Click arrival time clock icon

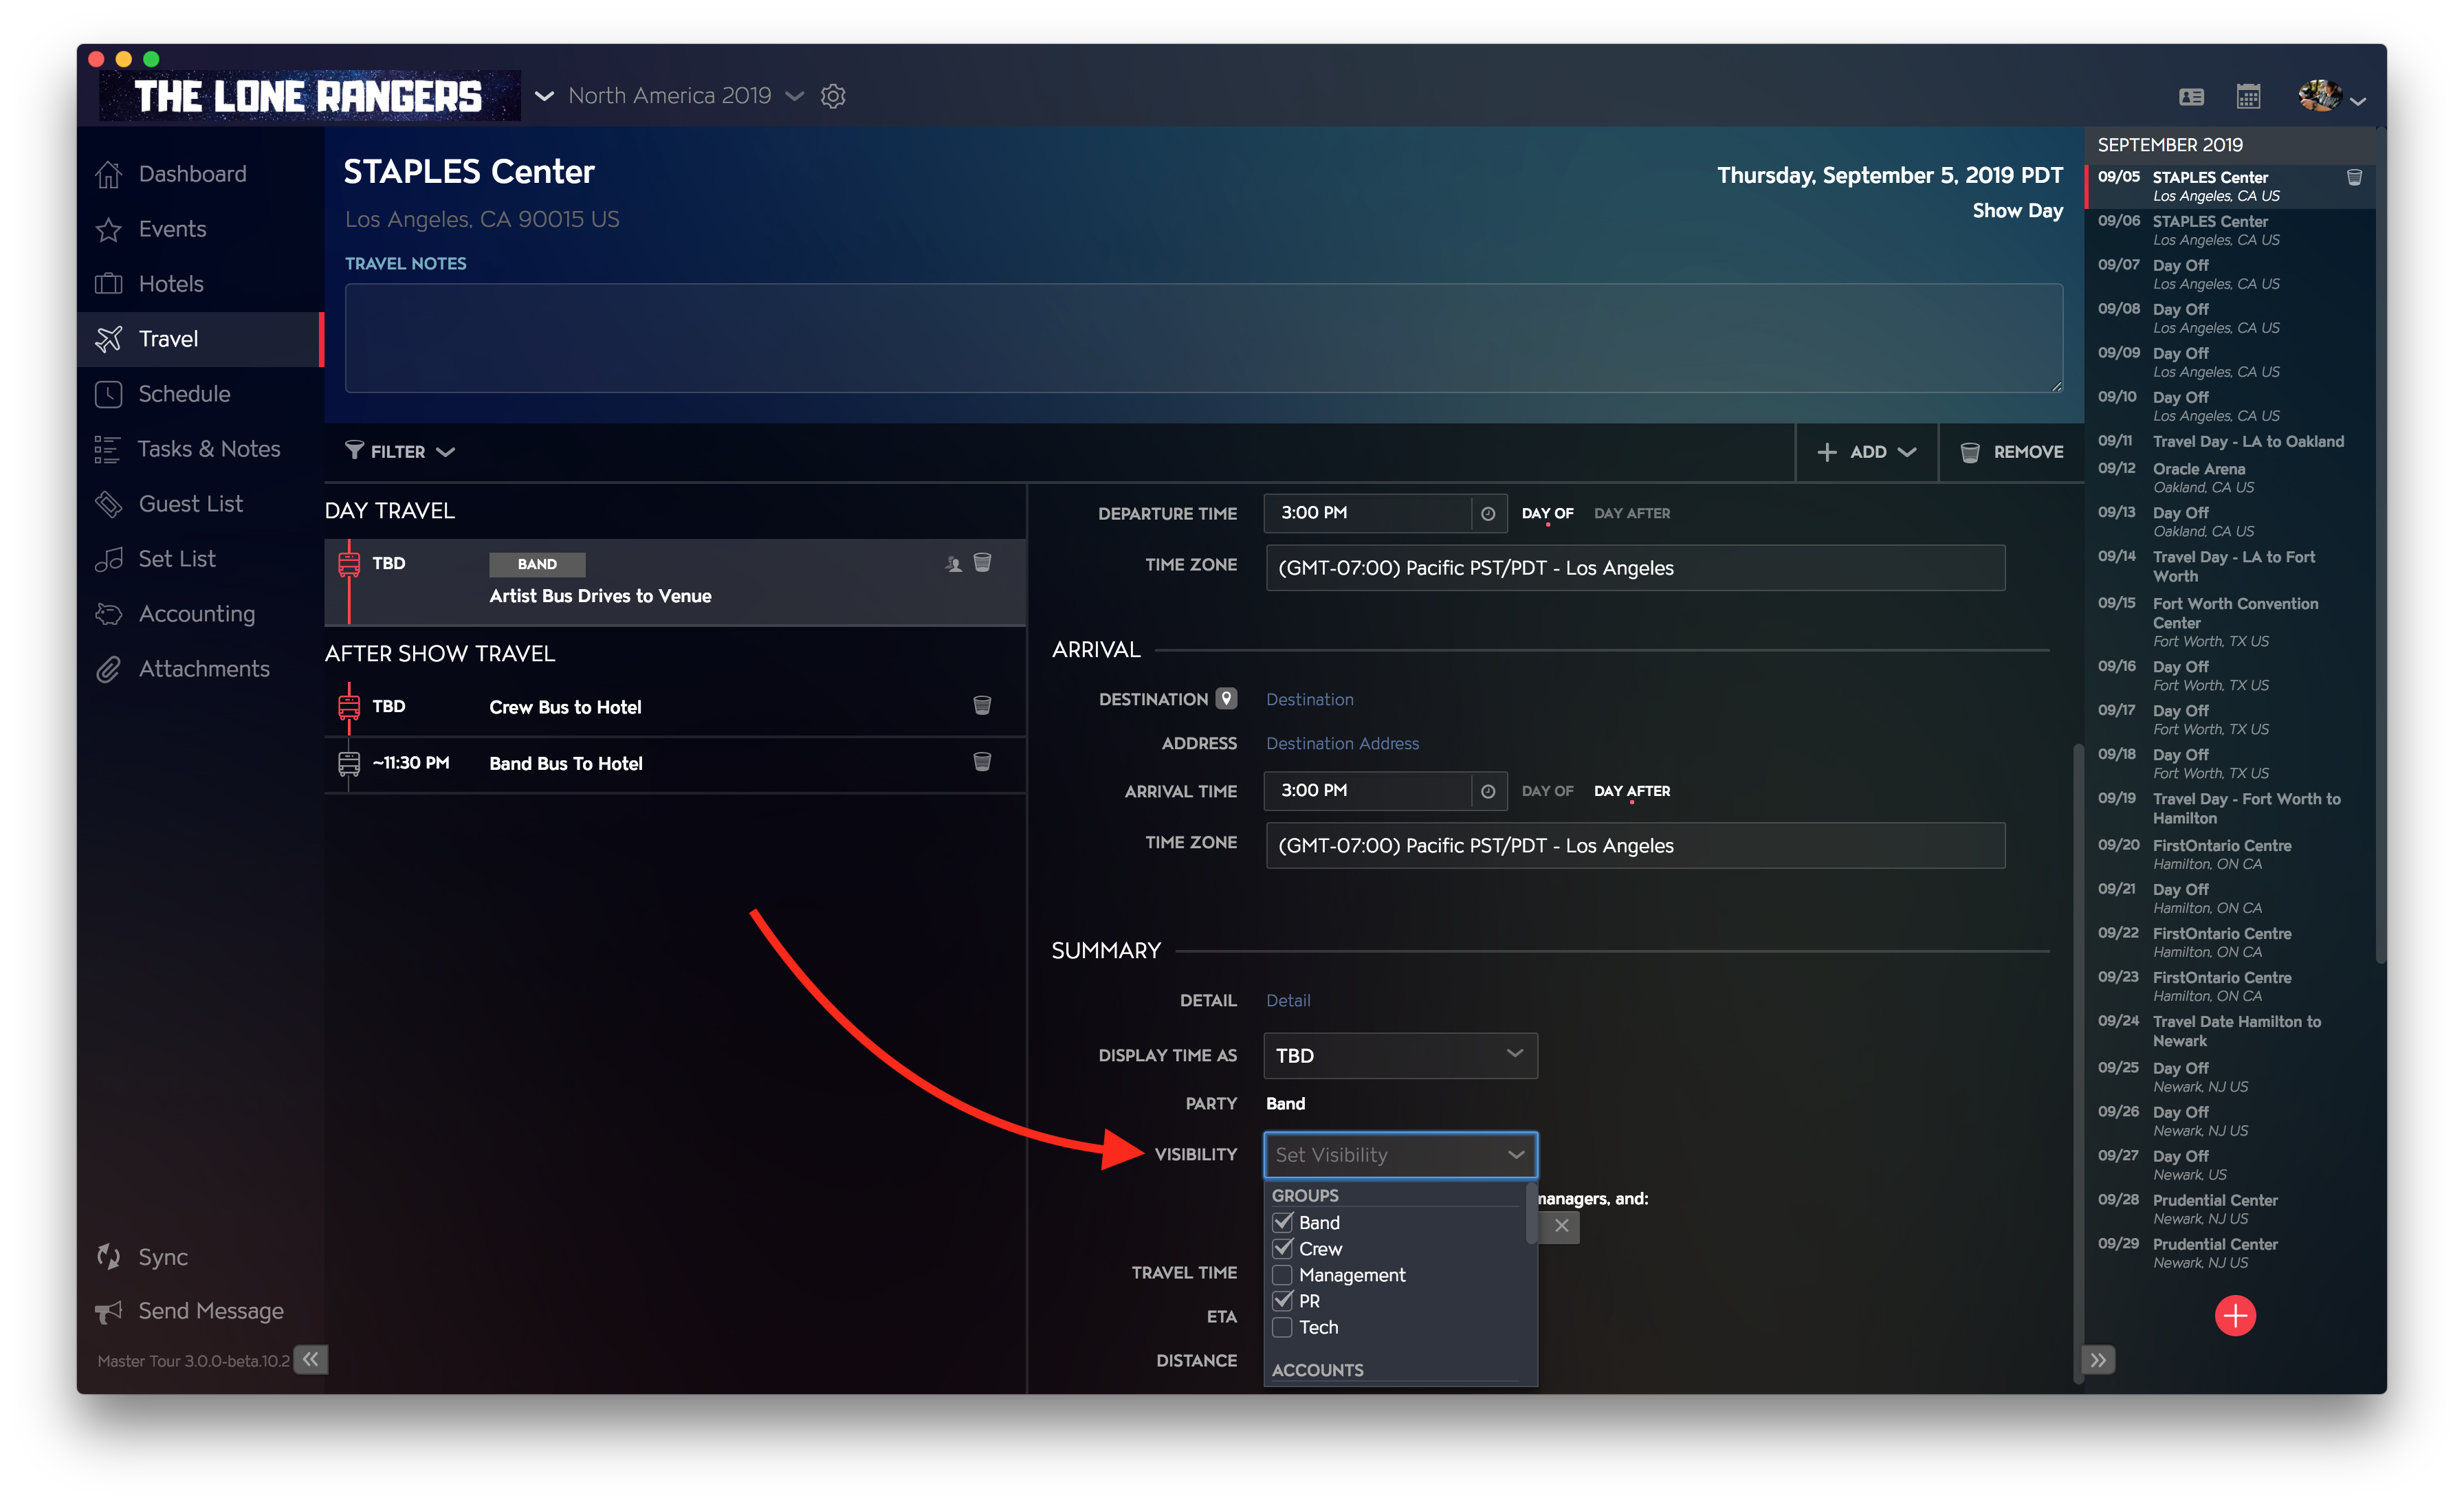coord(1488,791)
